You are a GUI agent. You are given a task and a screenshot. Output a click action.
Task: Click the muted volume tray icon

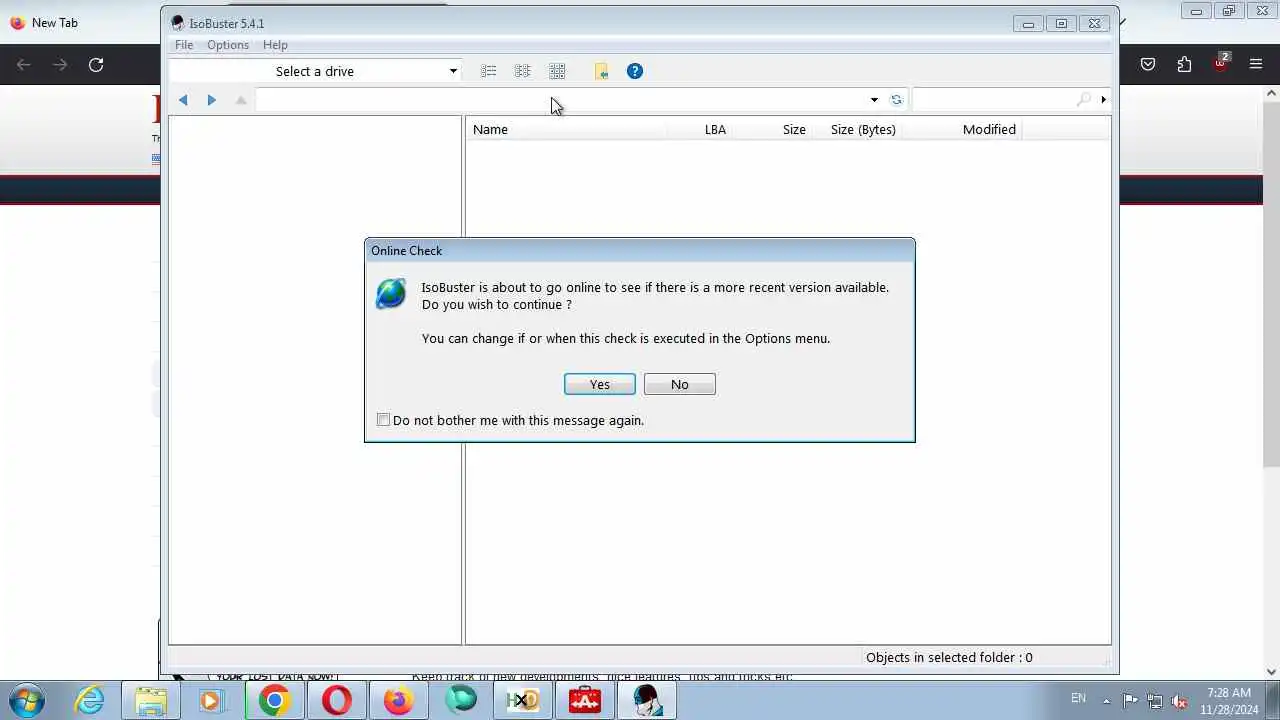pos(1179,700)
